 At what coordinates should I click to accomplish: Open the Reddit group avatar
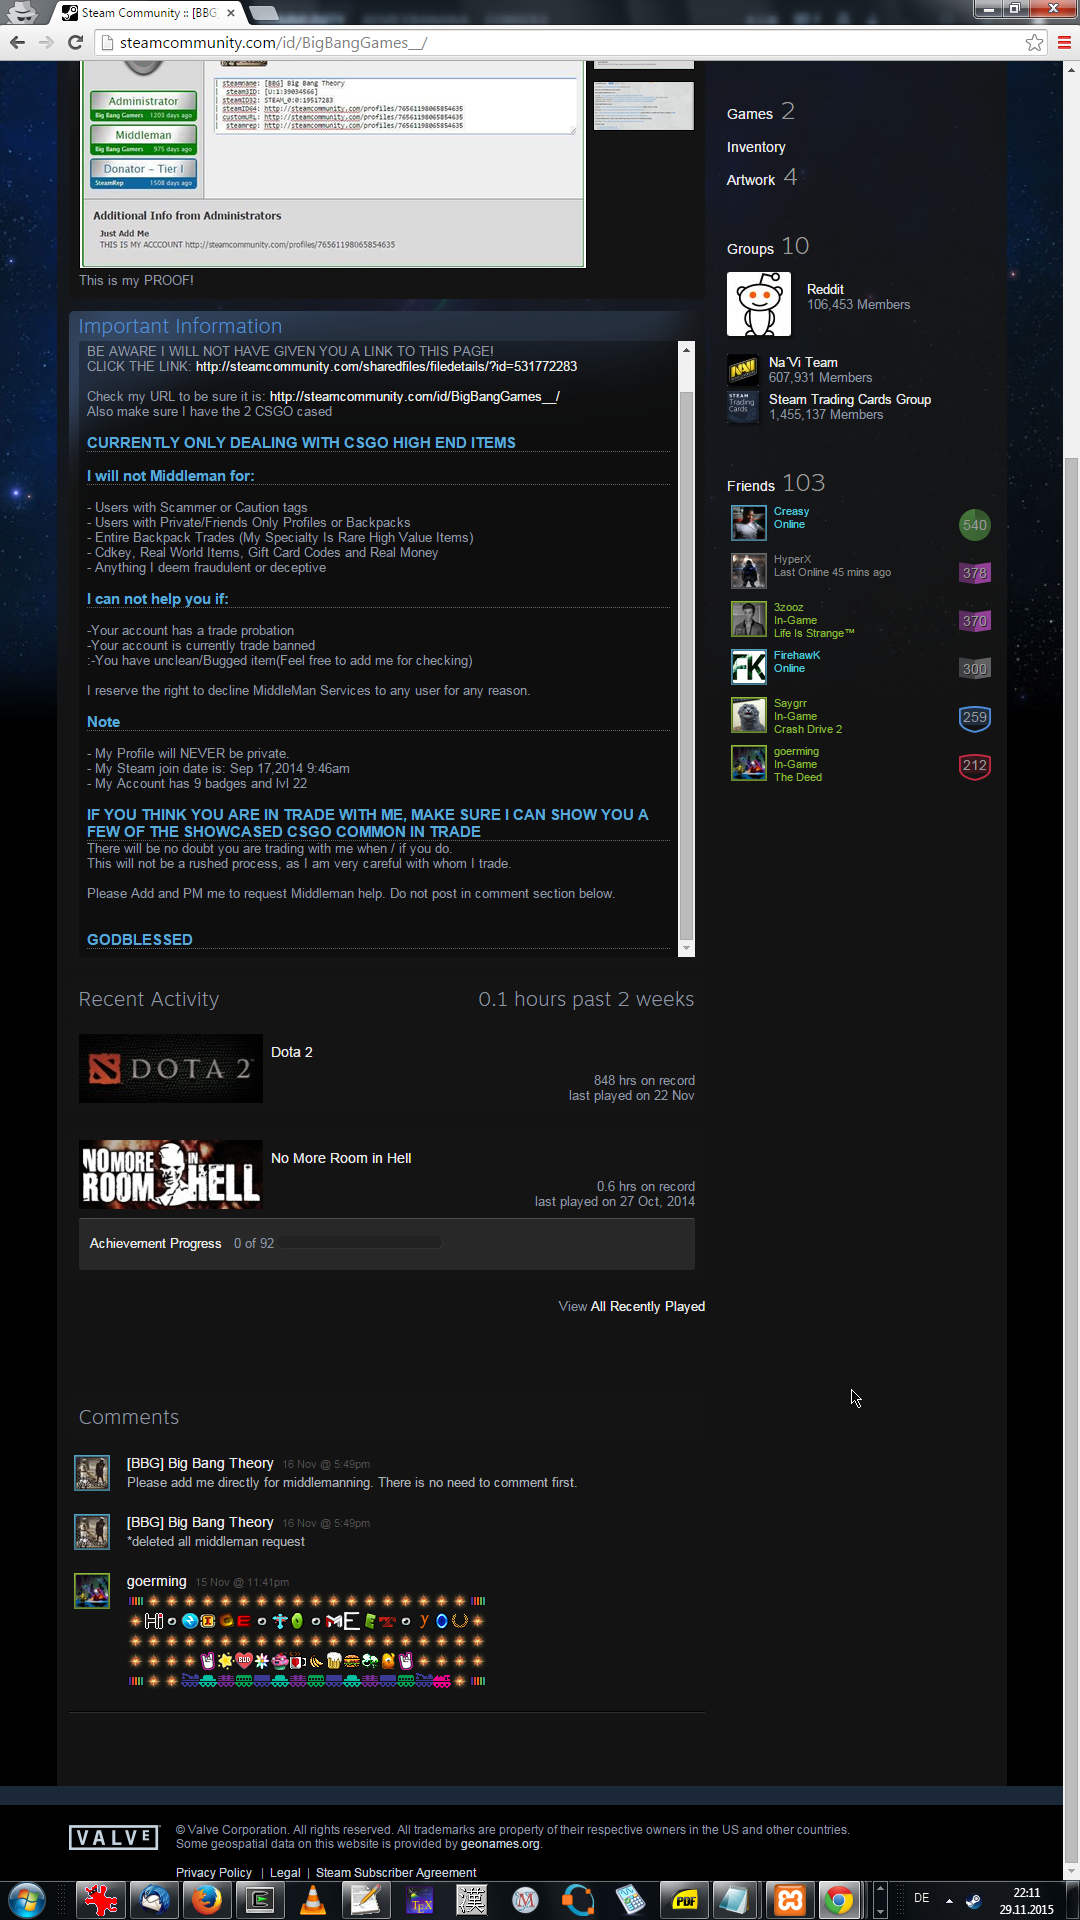pos(758,304)
